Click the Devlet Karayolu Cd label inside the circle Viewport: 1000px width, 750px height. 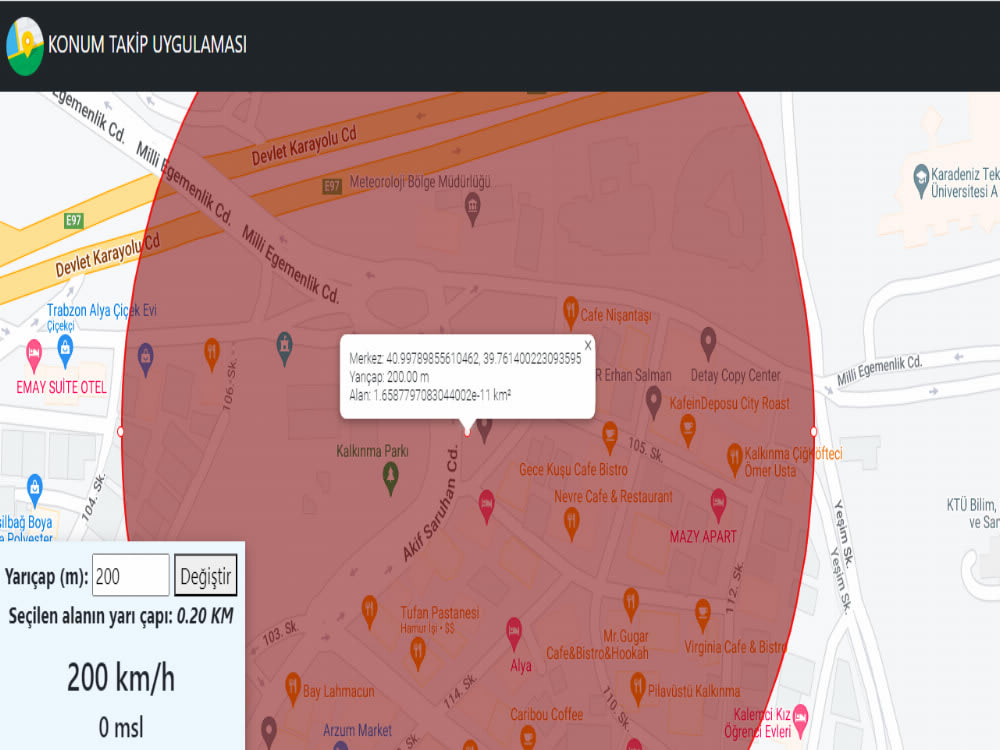[304, 145]
